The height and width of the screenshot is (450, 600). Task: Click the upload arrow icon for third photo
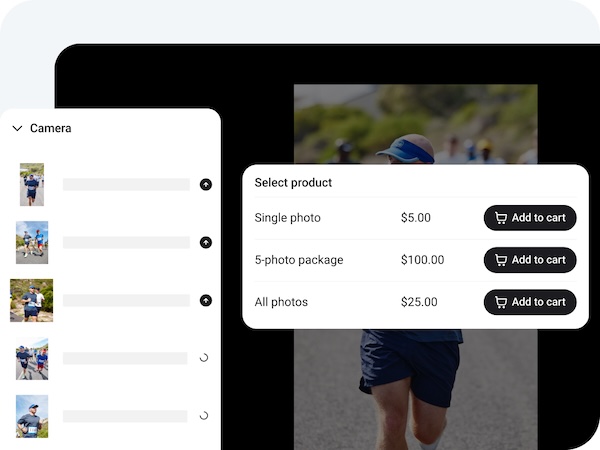(206, 300)
